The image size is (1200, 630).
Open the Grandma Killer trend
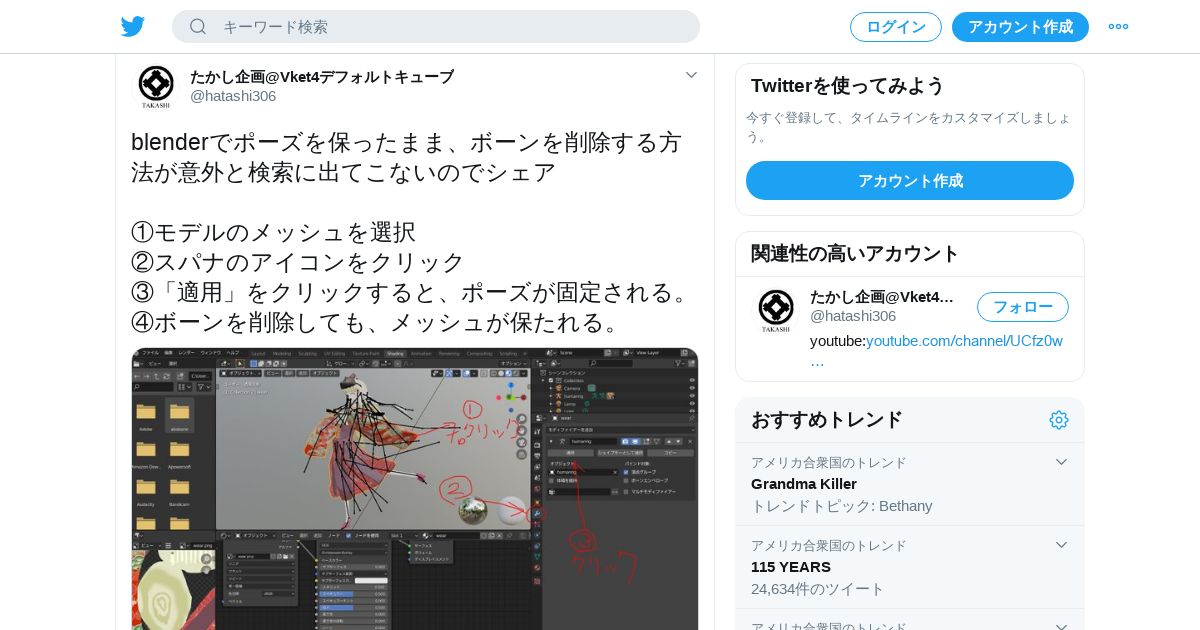804,484
